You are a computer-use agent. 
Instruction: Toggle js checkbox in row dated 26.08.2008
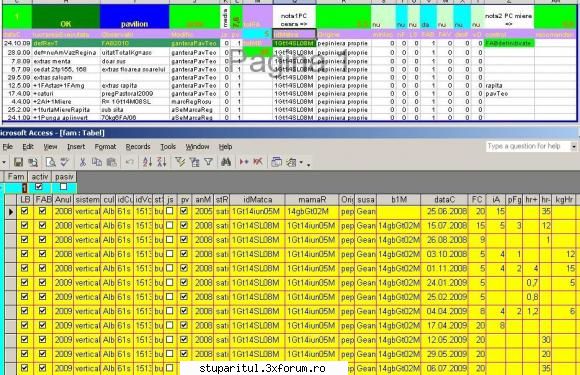click(x=169, y=240)
